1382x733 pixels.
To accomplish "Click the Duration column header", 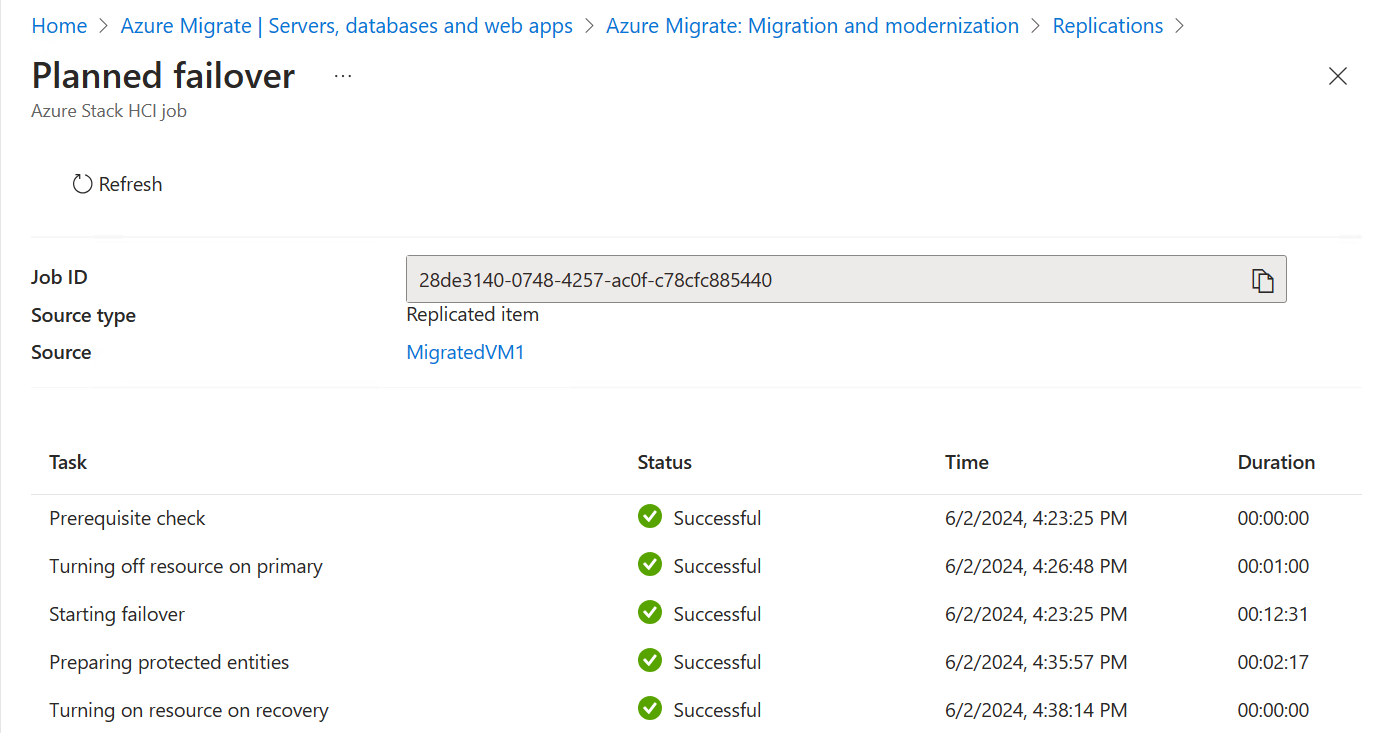I will tap(1276, 462).
